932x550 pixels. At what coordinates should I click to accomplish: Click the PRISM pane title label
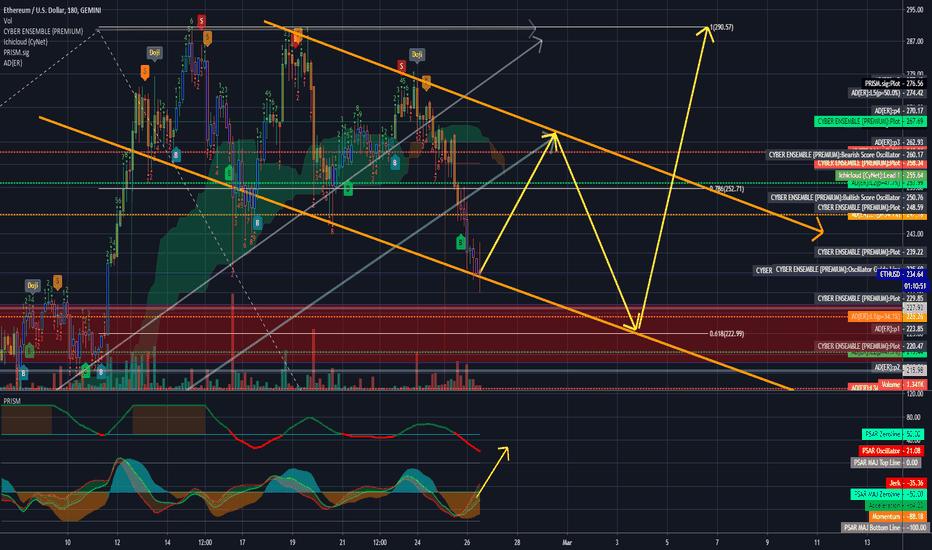12,401
